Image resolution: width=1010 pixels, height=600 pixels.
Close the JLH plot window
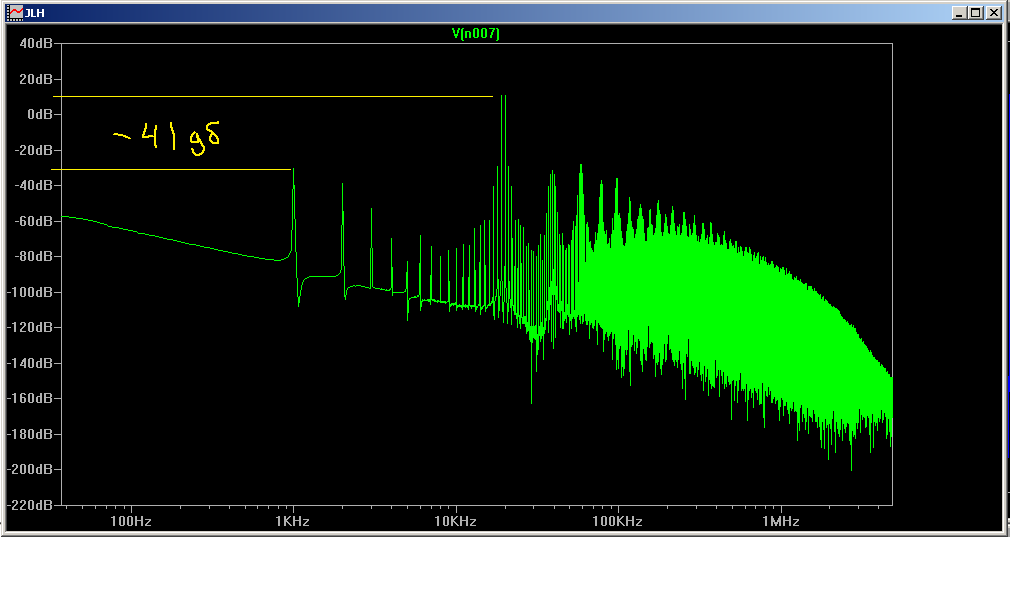tap(993, 13)
